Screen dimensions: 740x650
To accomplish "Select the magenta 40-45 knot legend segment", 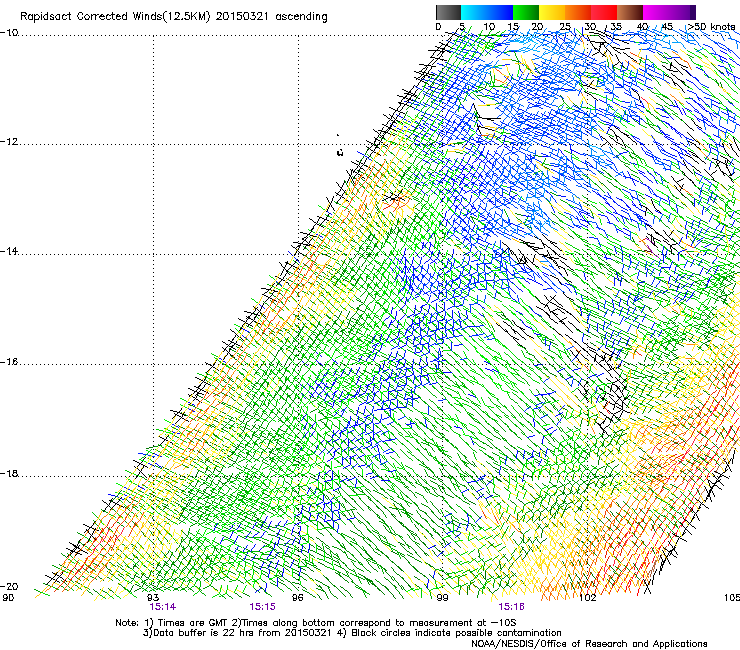I will pos(656,12).
